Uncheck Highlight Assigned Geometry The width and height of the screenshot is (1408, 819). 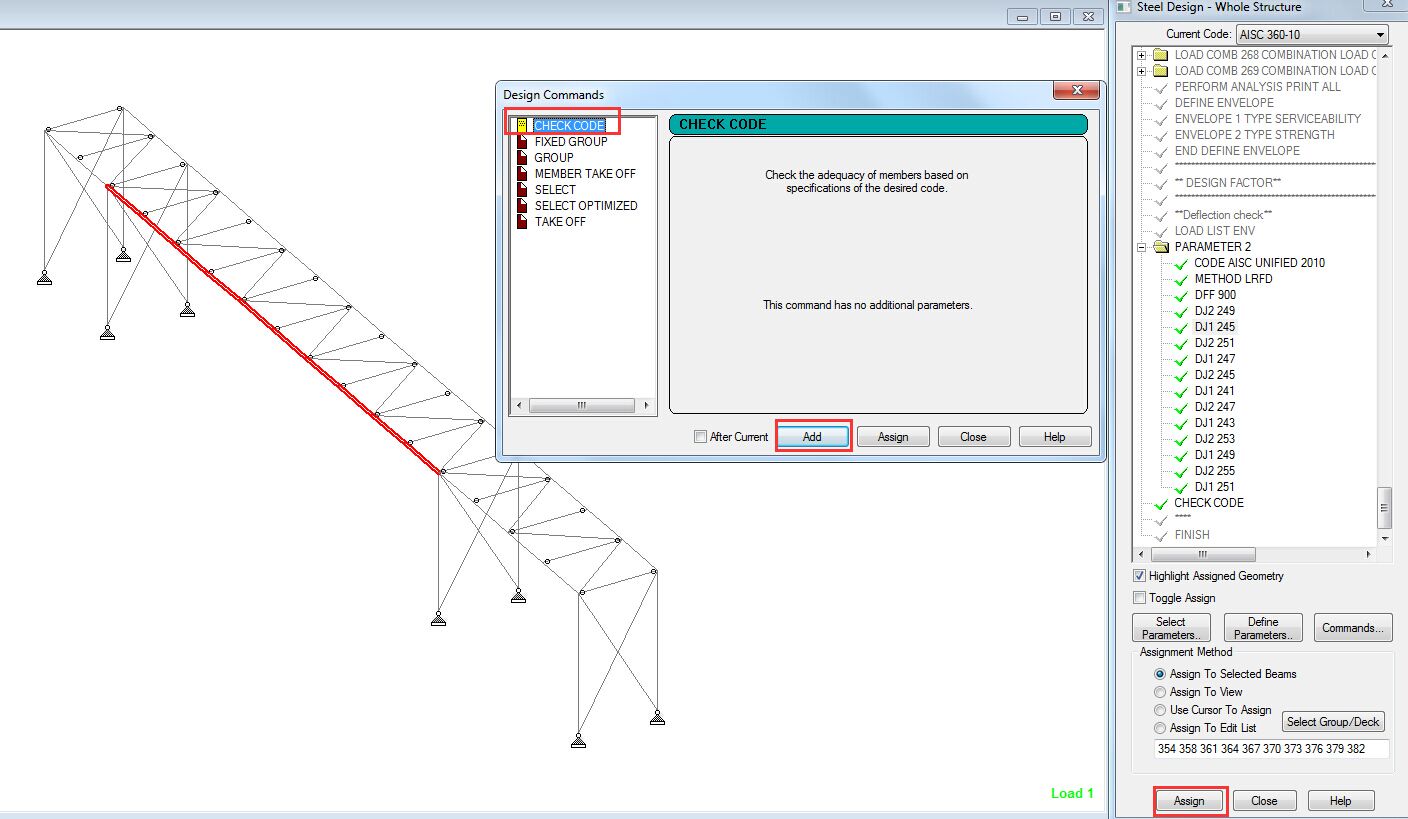[x=1140, y=576]
